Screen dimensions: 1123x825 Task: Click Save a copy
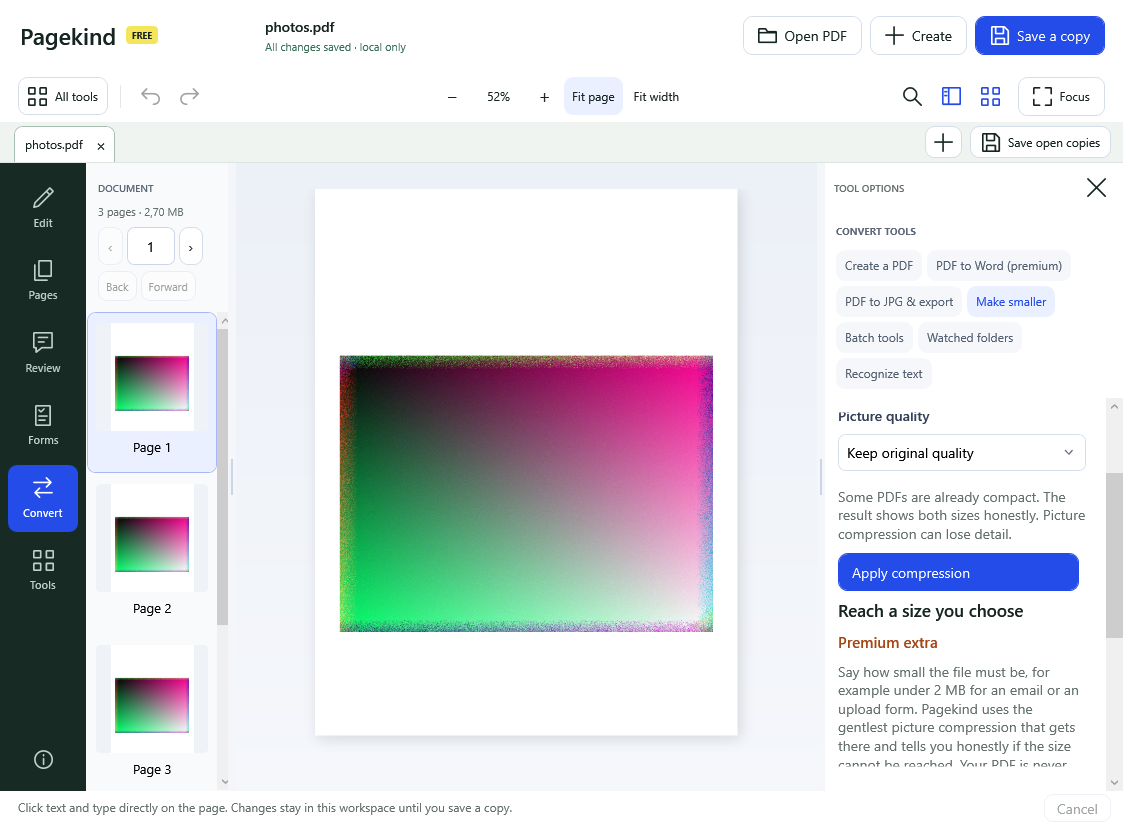1040,36
